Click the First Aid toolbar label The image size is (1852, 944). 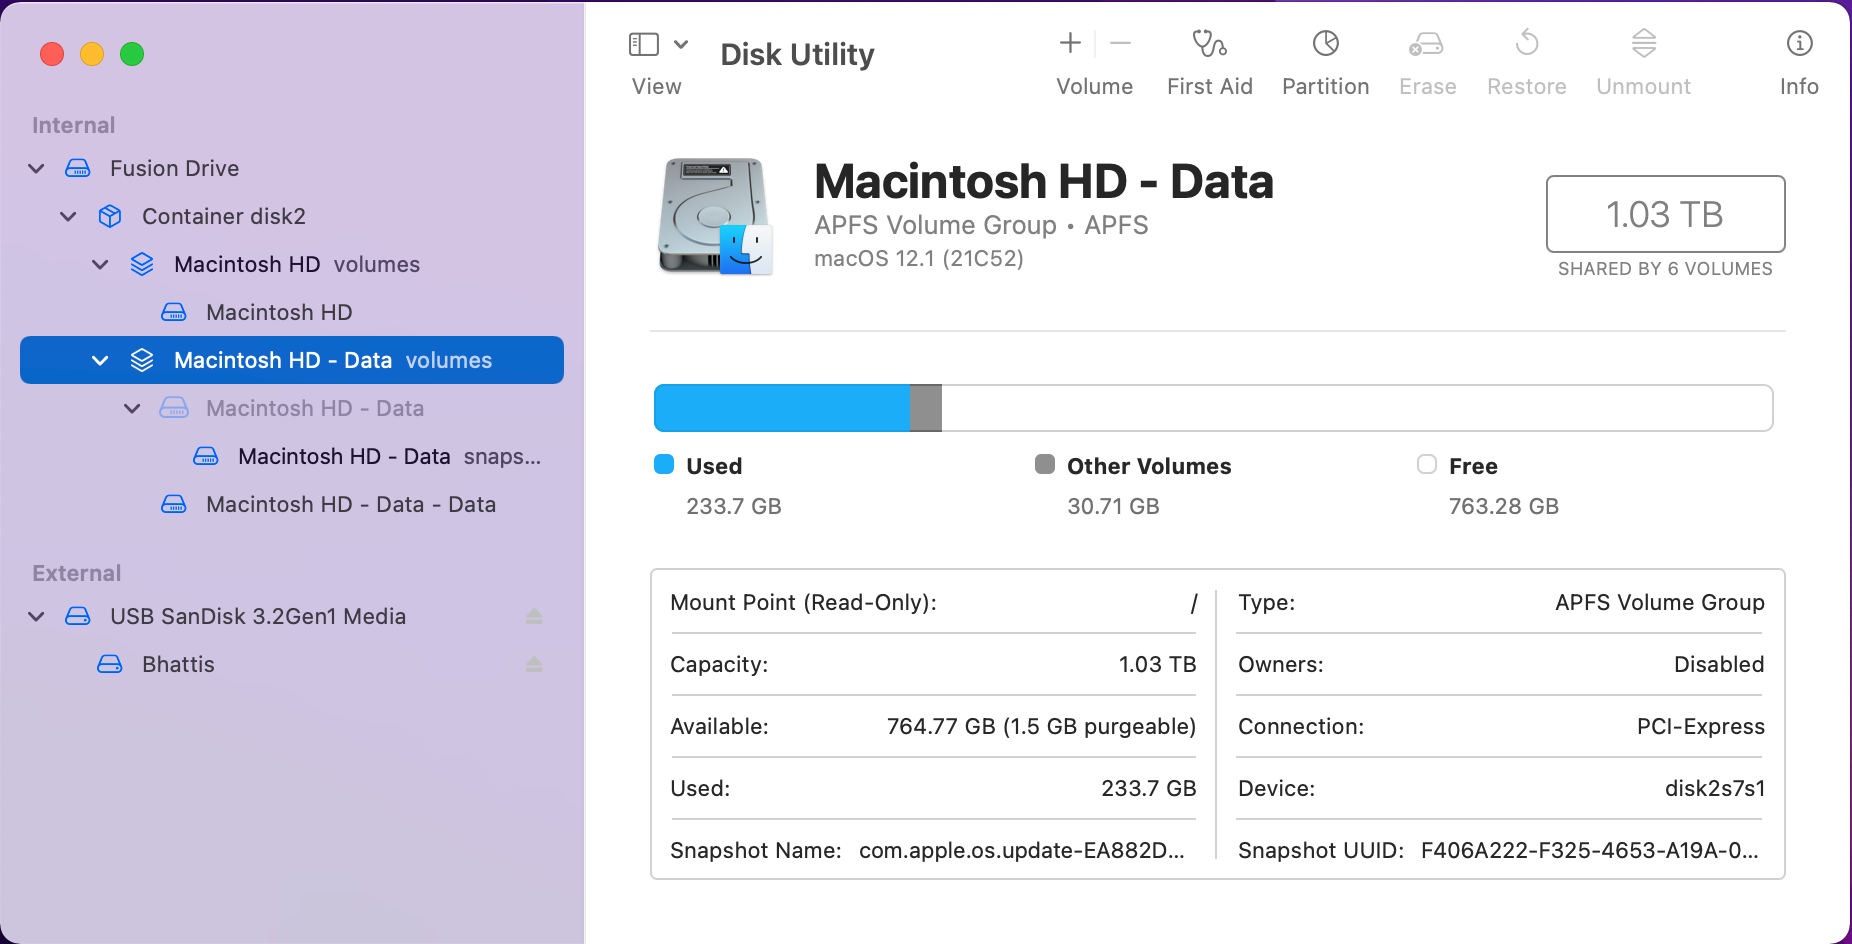1210,87
